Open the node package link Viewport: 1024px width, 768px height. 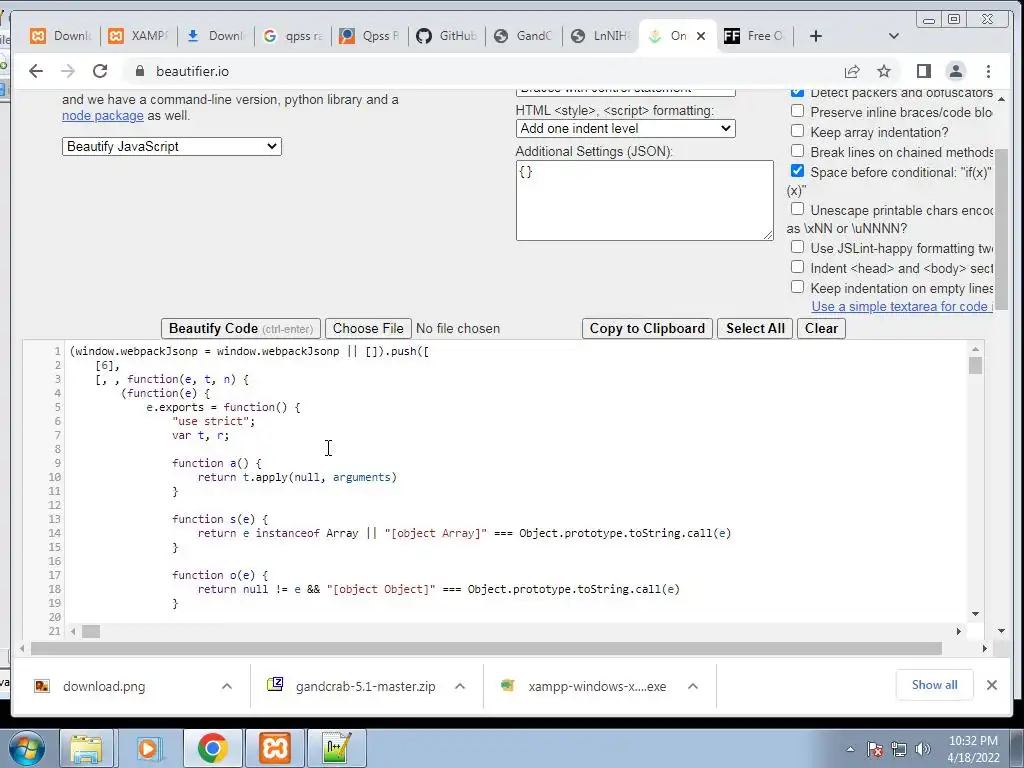click(x=103, y=116)
